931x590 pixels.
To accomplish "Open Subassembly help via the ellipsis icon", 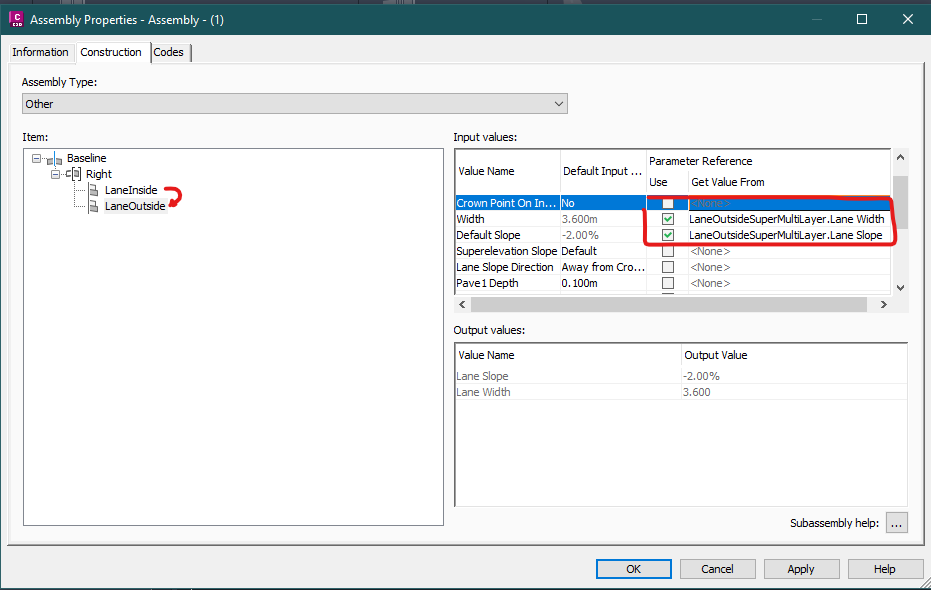I will click(x=896, y=522).
